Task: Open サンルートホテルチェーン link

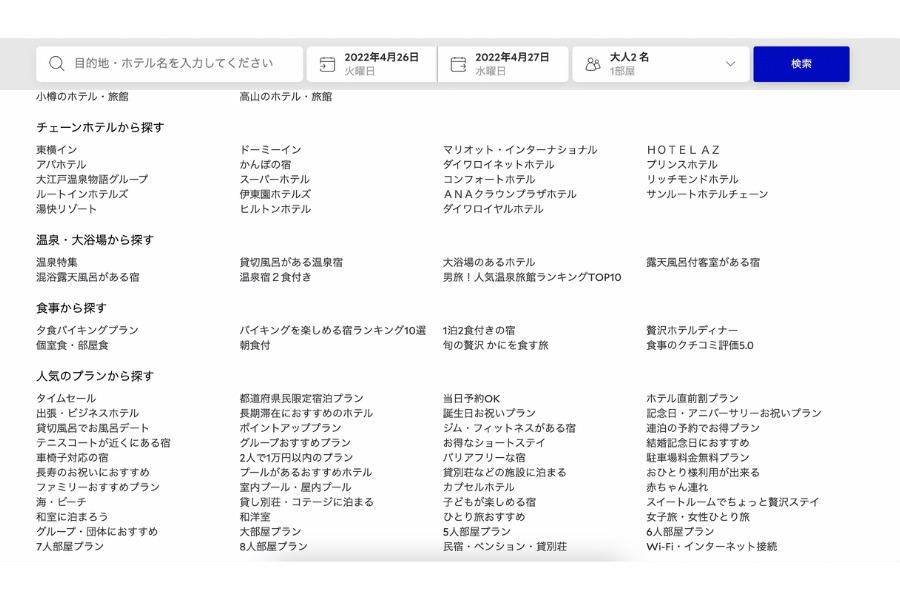Action: coord(707,194)
